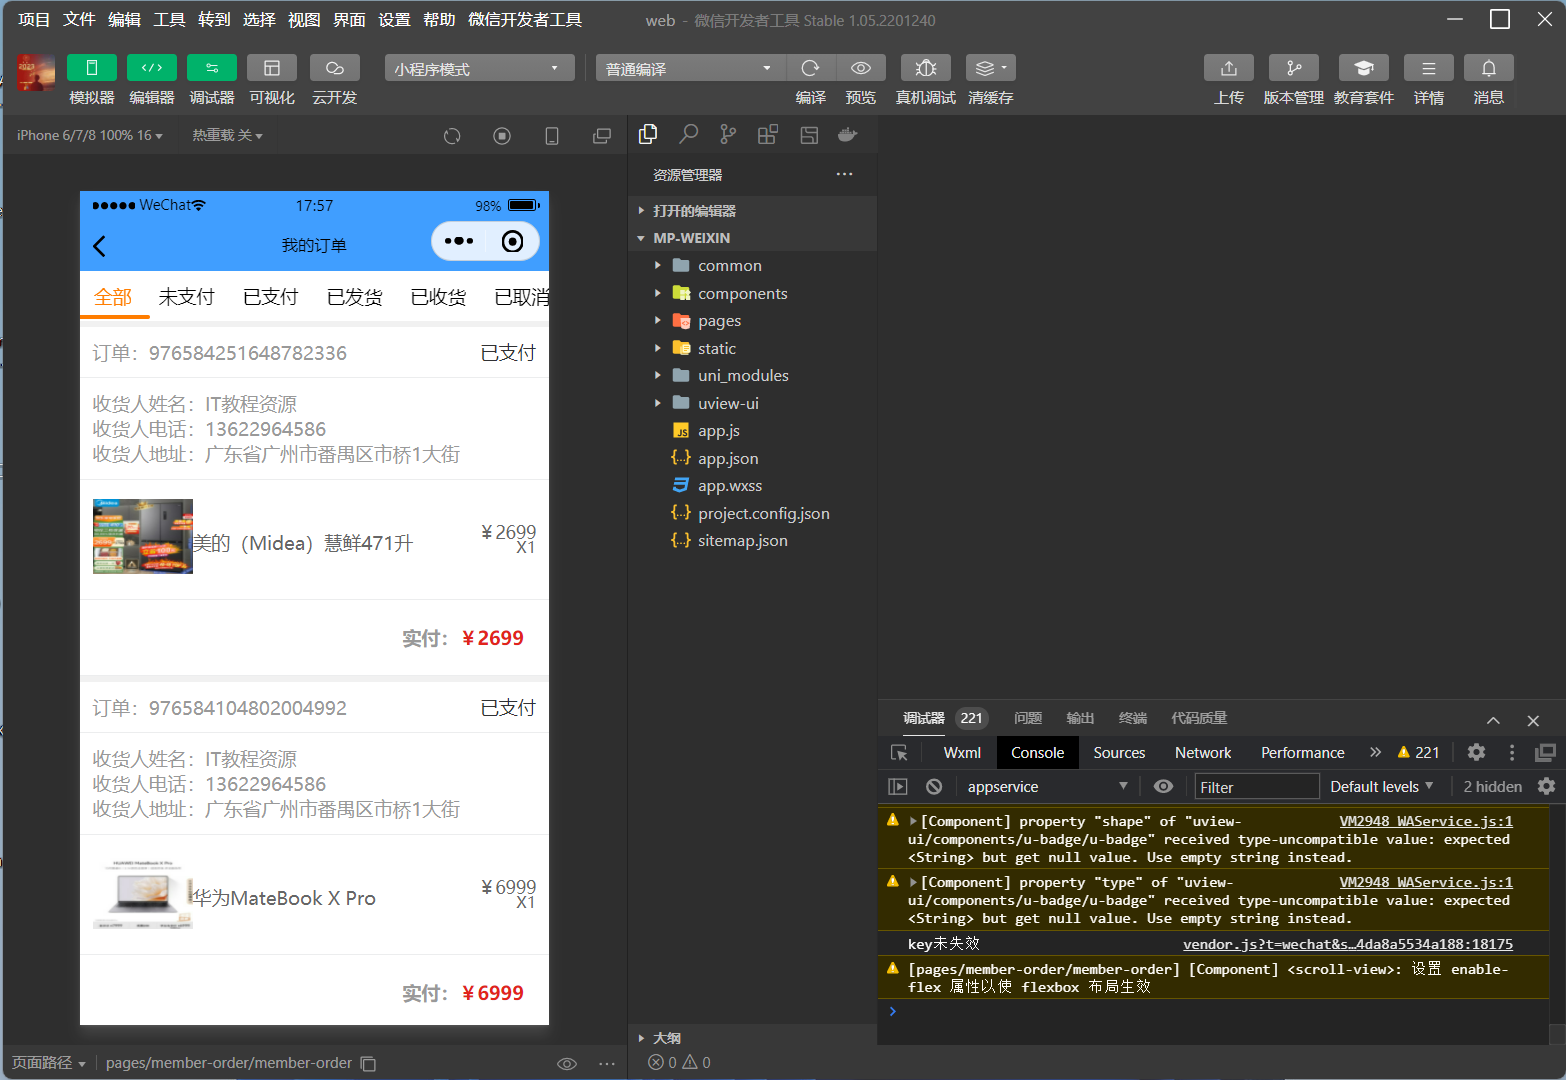Open the mini program mode dropdown
Screen dimensions: 1566x1080
pyautogui.click(x=480, y=68)
